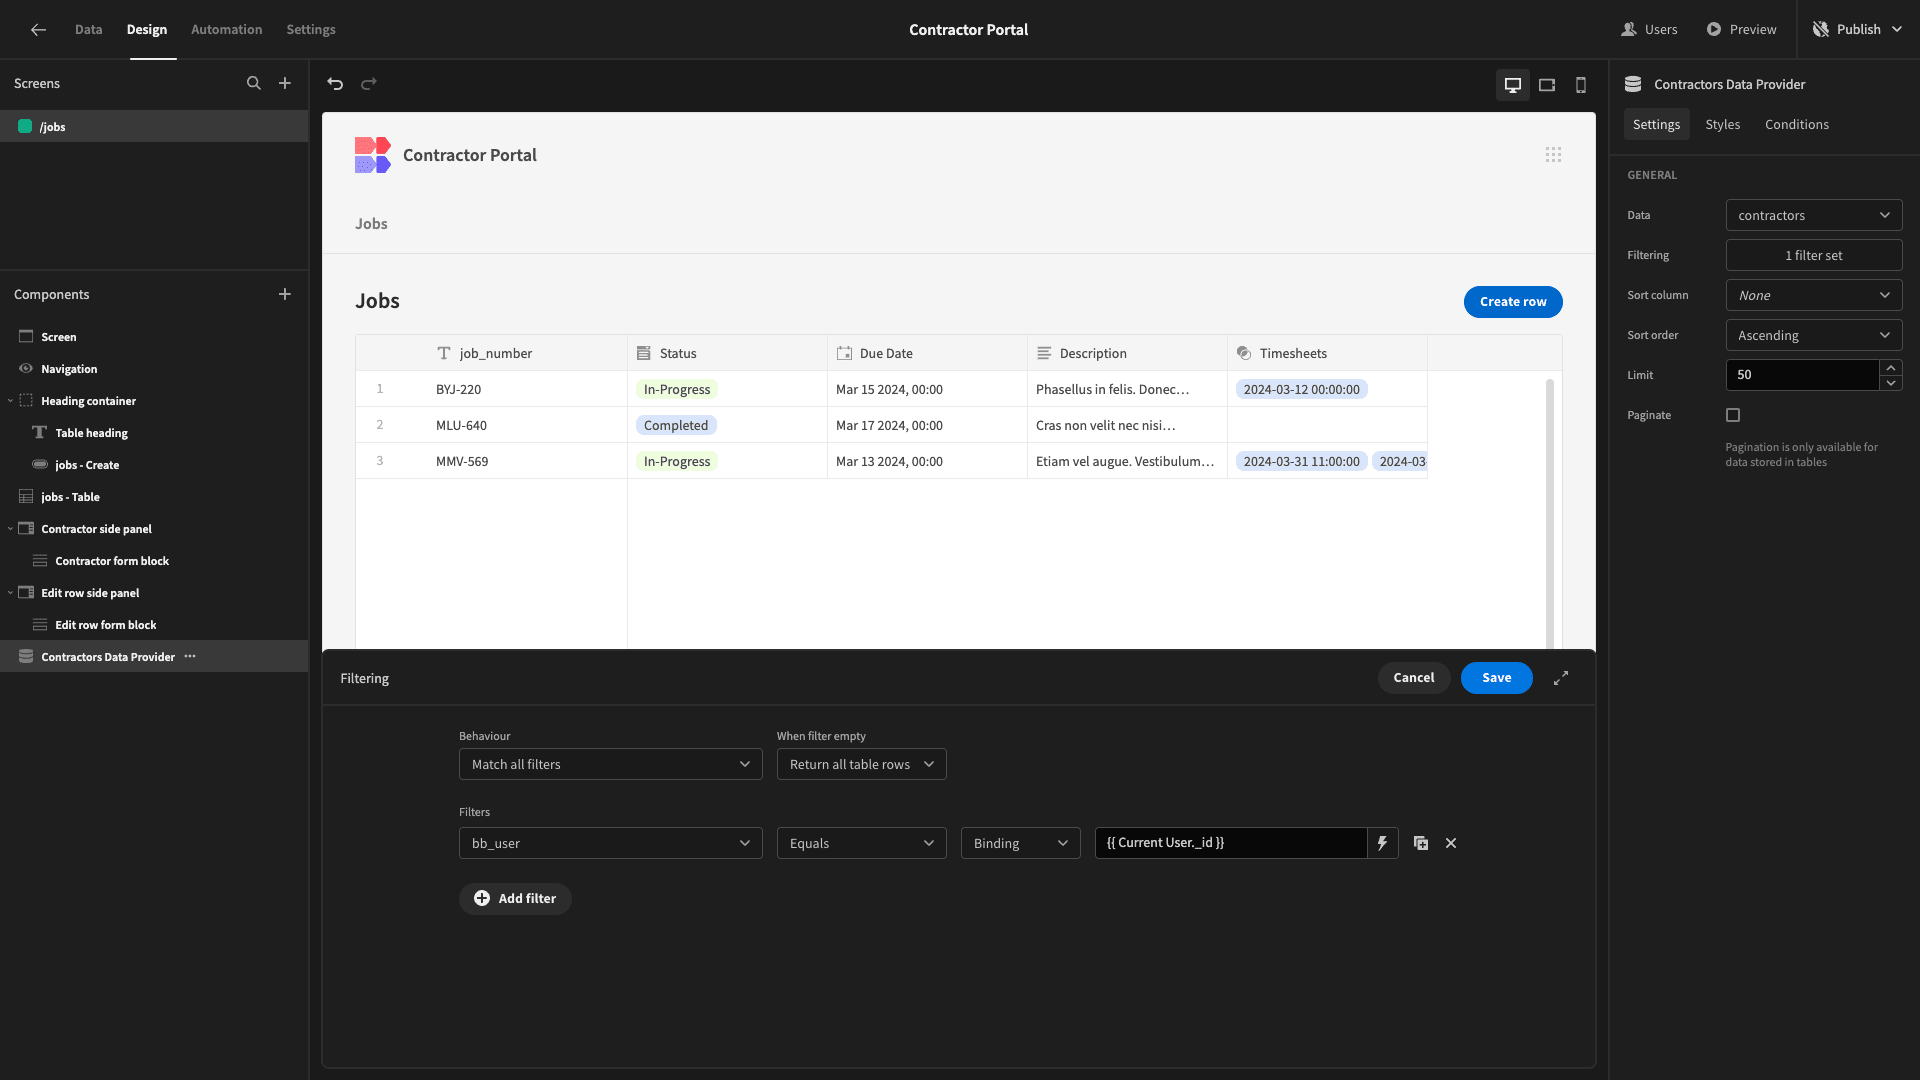Open the app grid dots icon
This screenshot has width=1920, height=1080.
pos(1553,155)
